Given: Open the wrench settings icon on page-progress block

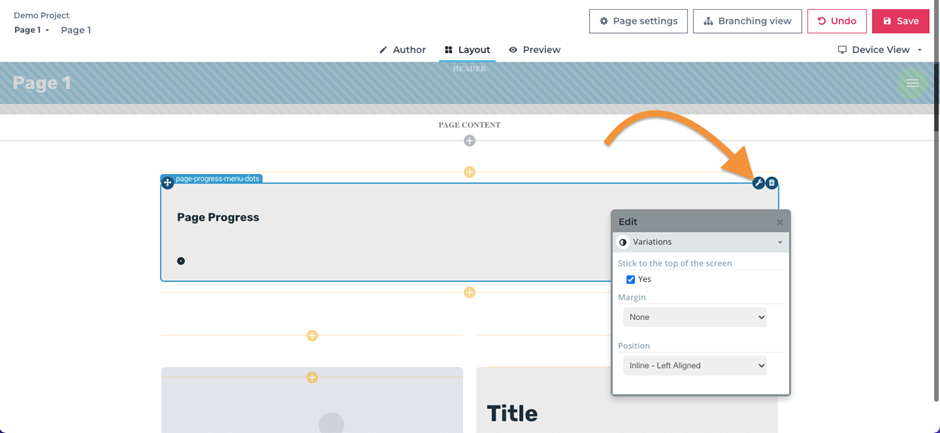Looking at the screenshot, I should click(x=758, y=183).
